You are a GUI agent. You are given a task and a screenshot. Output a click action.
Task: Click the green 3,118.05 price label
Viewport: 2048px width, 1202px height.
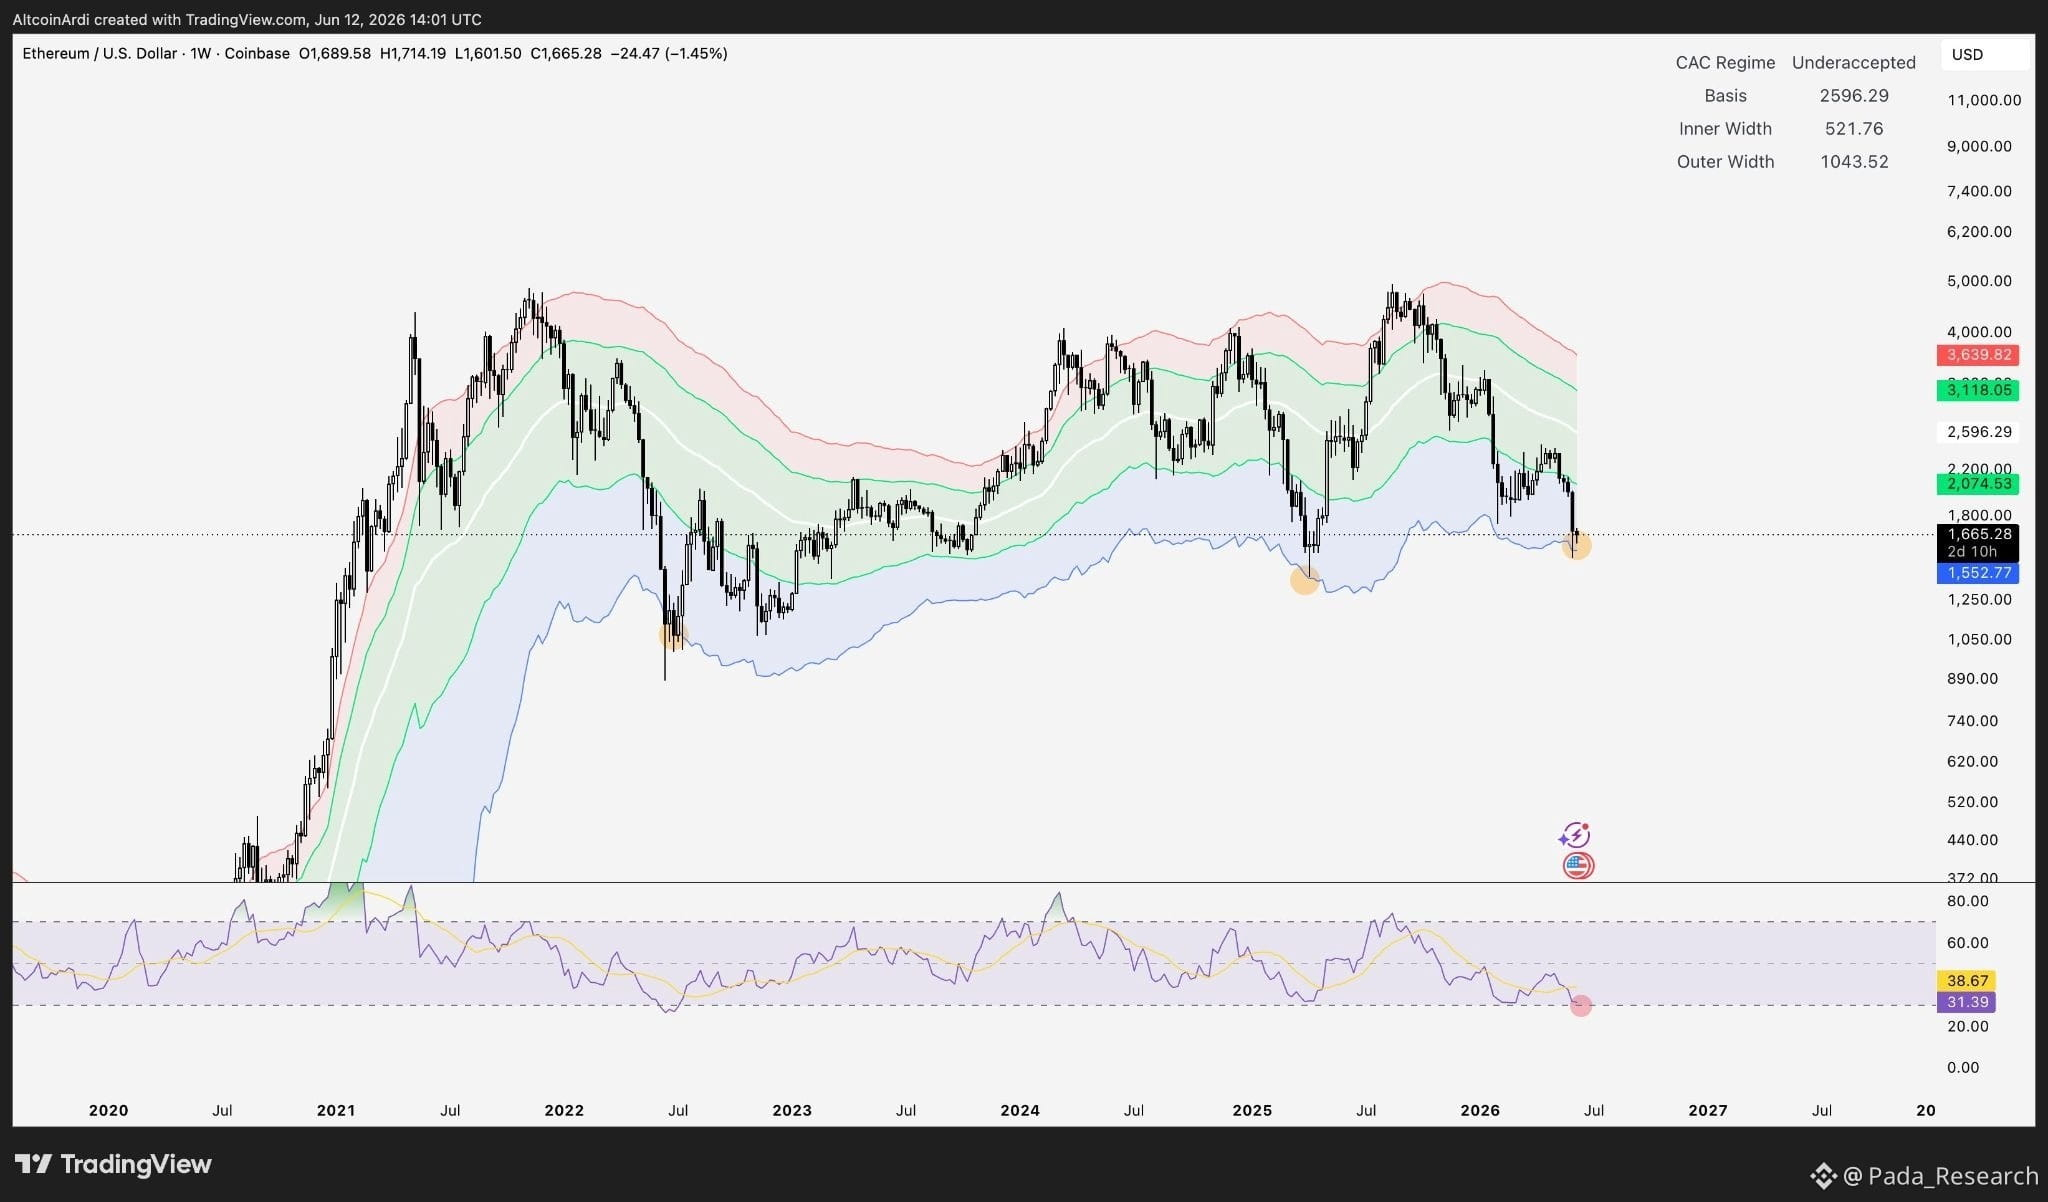pos(1978,390)
